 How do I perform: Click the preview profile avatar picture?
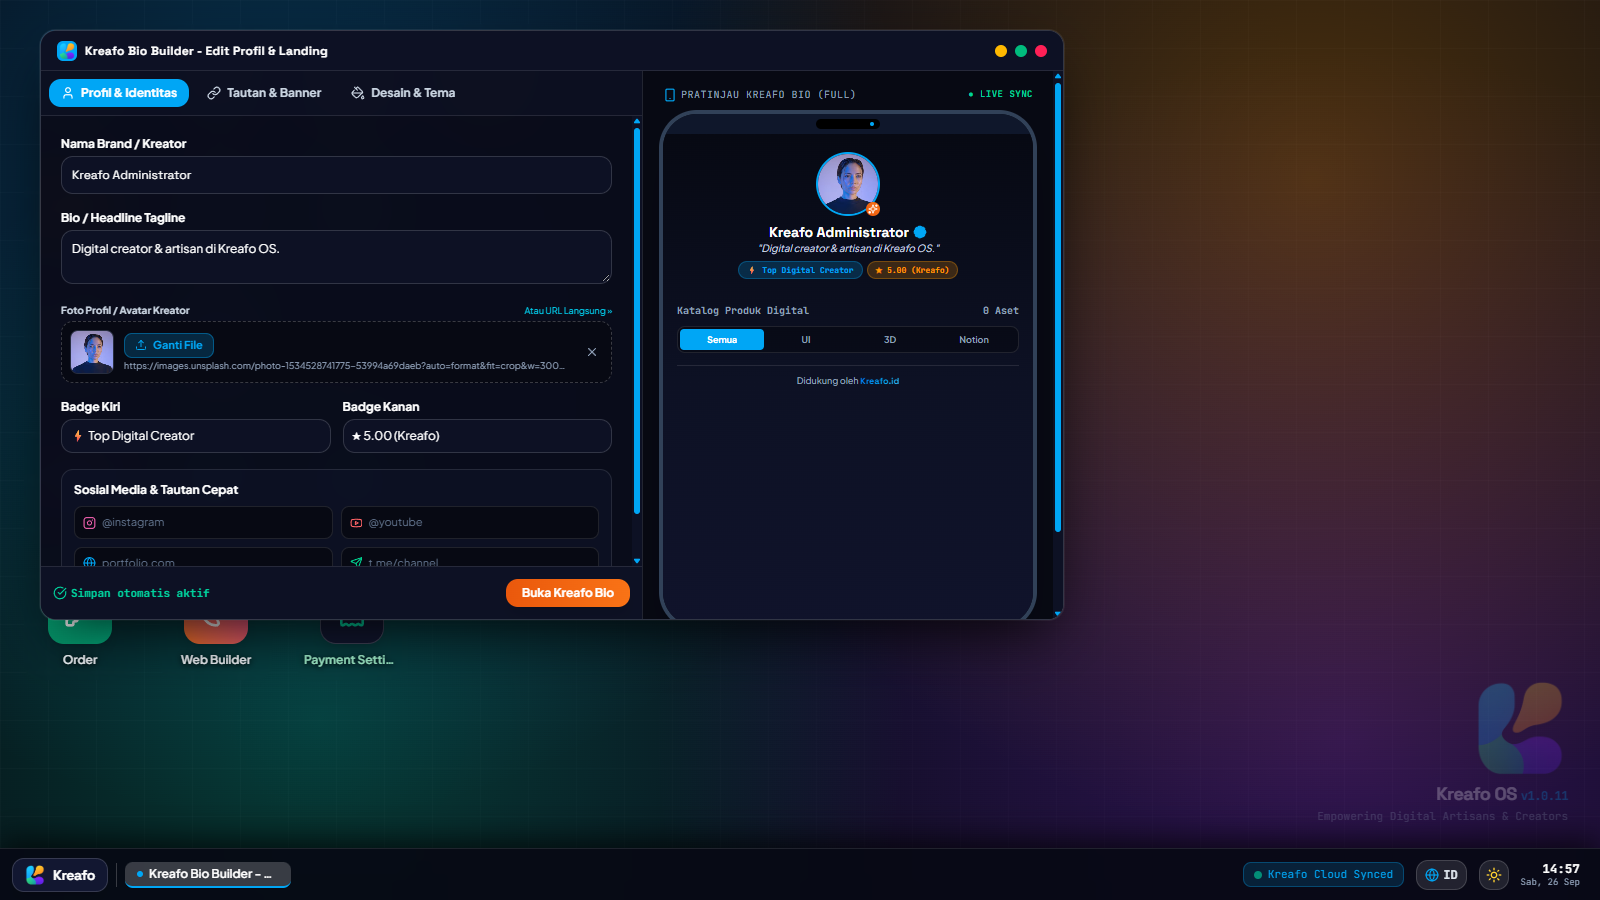tap(848, 184)
